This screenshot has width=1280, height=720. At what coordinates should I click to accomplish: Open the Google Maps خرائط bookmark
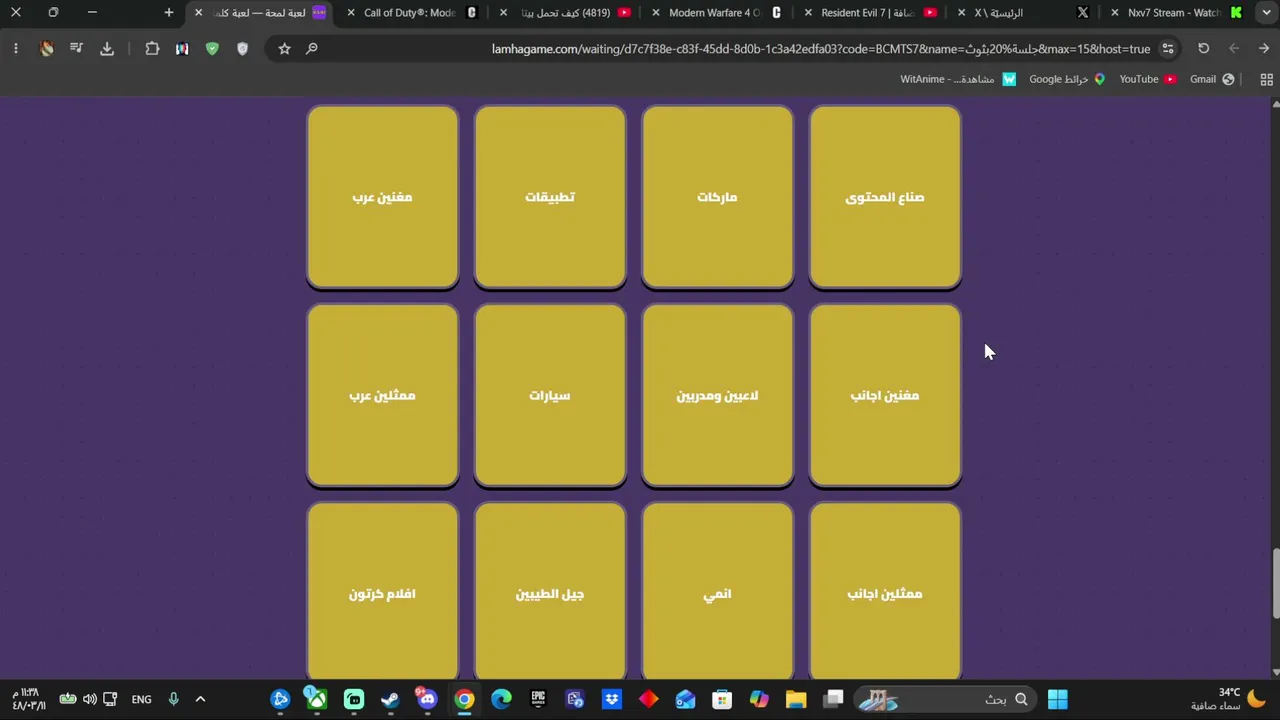pyautogui.click(x=1067, y=79)
